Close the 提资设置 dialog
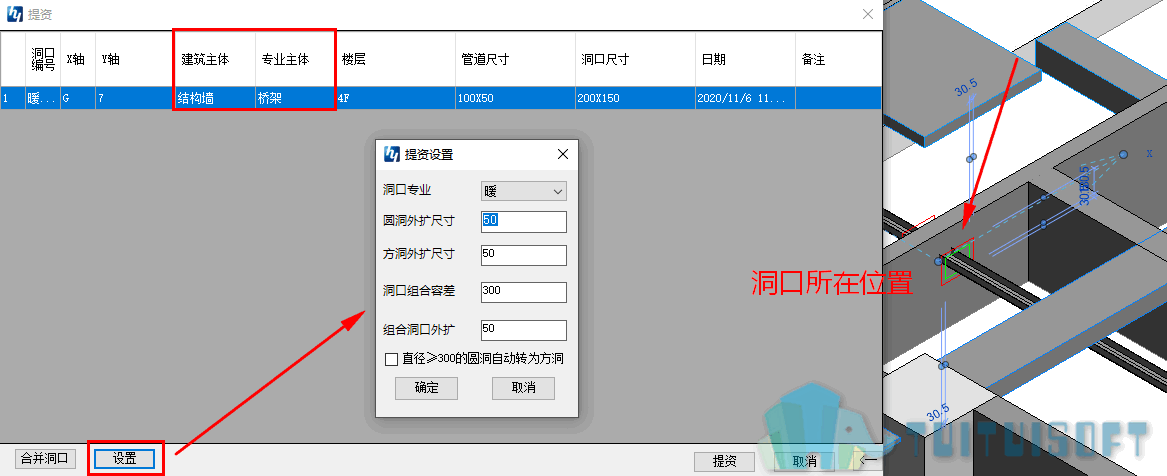1167x476 pixels. 563,154
